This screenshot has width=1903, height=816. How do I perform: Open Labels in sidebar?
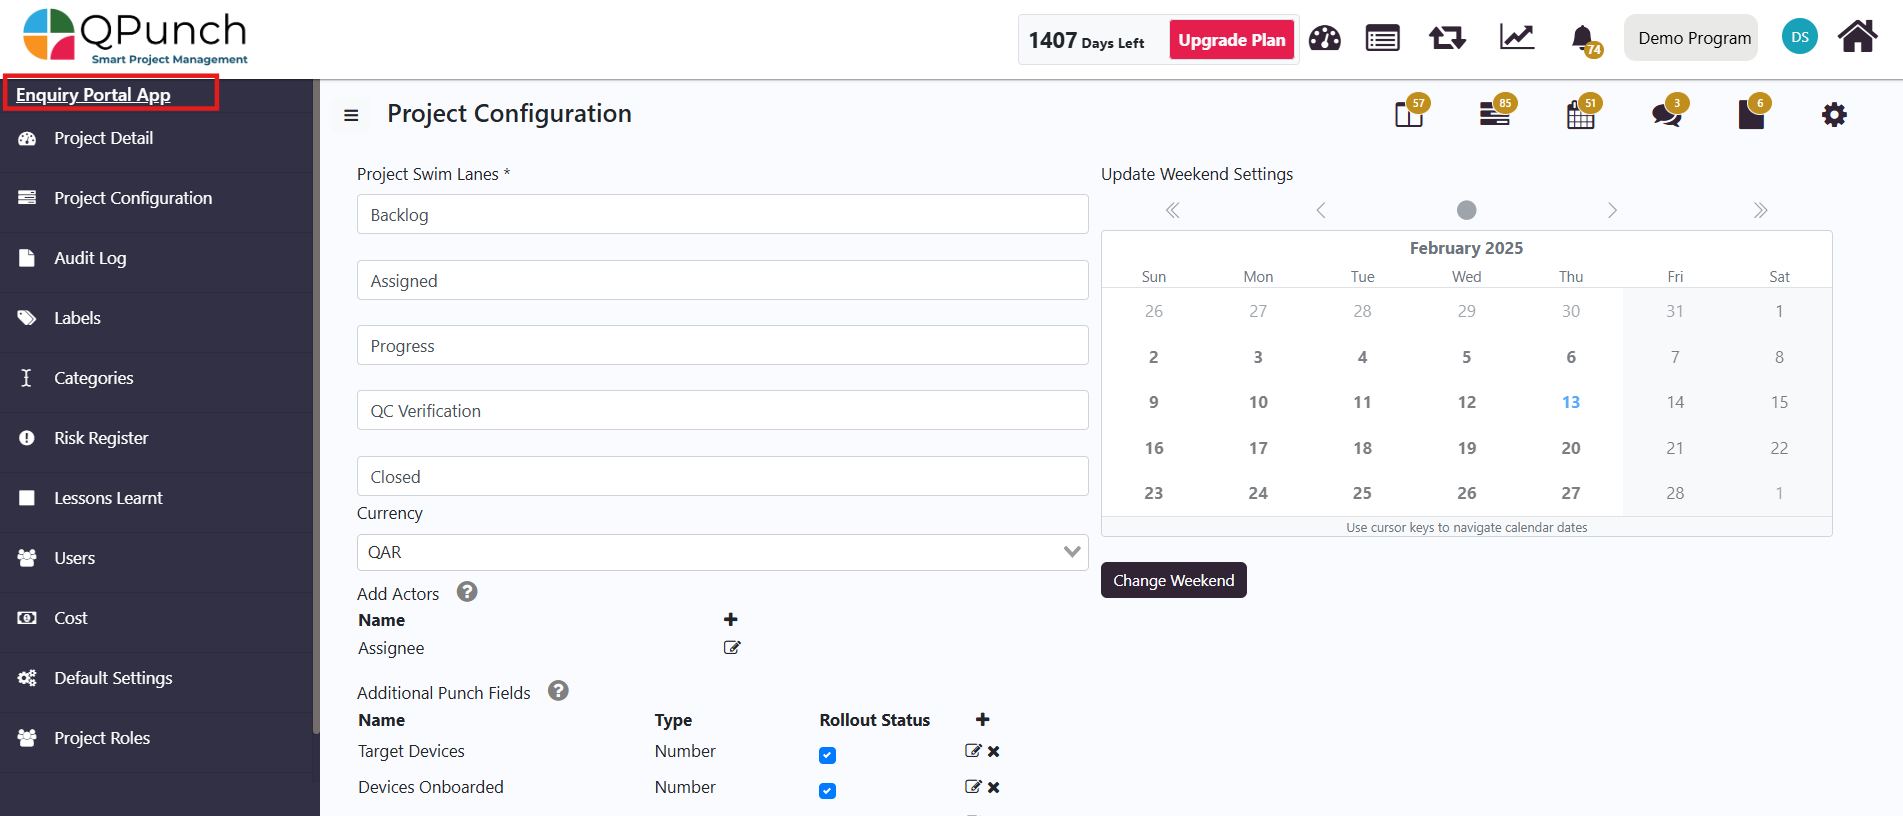pyautogui.click(x=157, y=318)
